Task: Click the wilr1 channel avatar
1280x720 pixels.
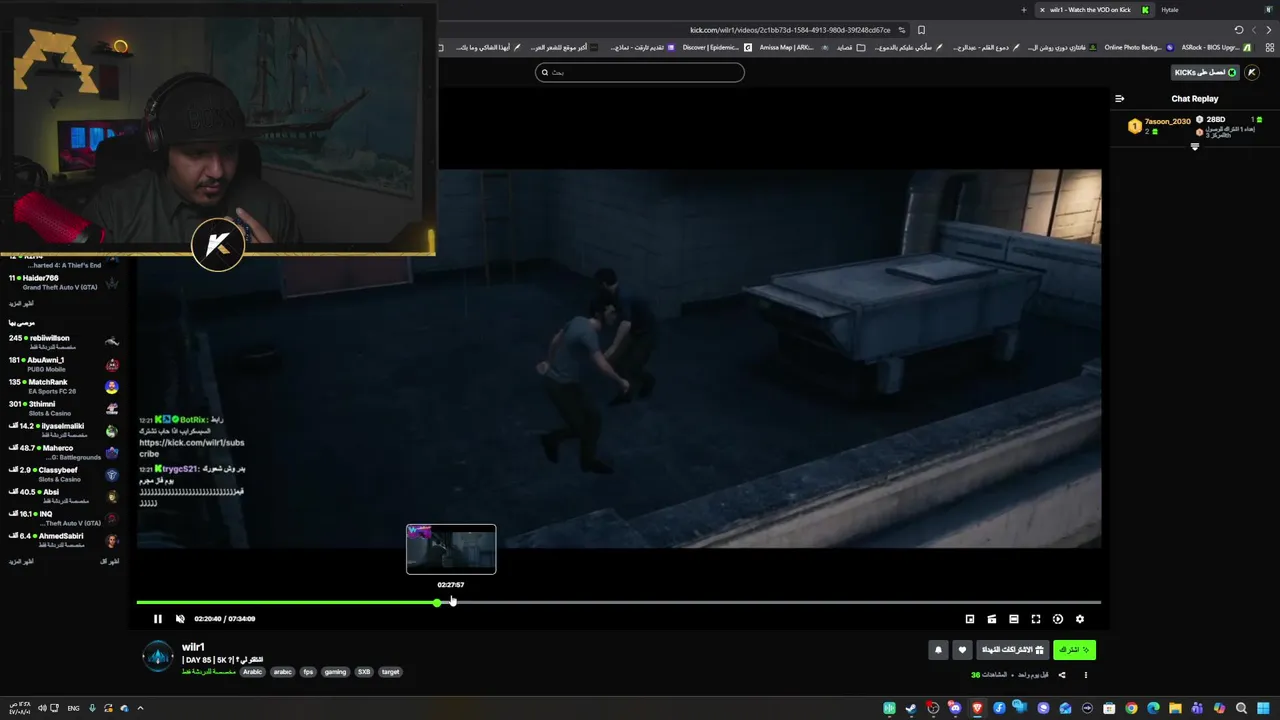Action: (158, 657)
